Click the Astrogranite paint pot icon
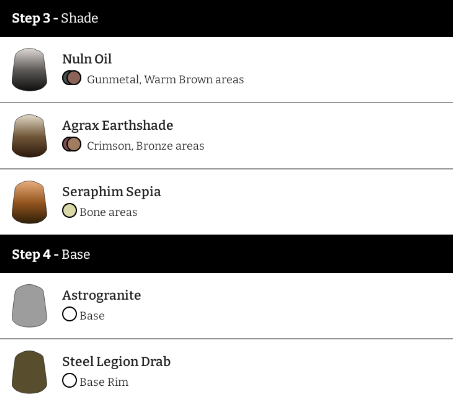The width and height of the screenshot is (453, 403). click(x=29, y=306)
